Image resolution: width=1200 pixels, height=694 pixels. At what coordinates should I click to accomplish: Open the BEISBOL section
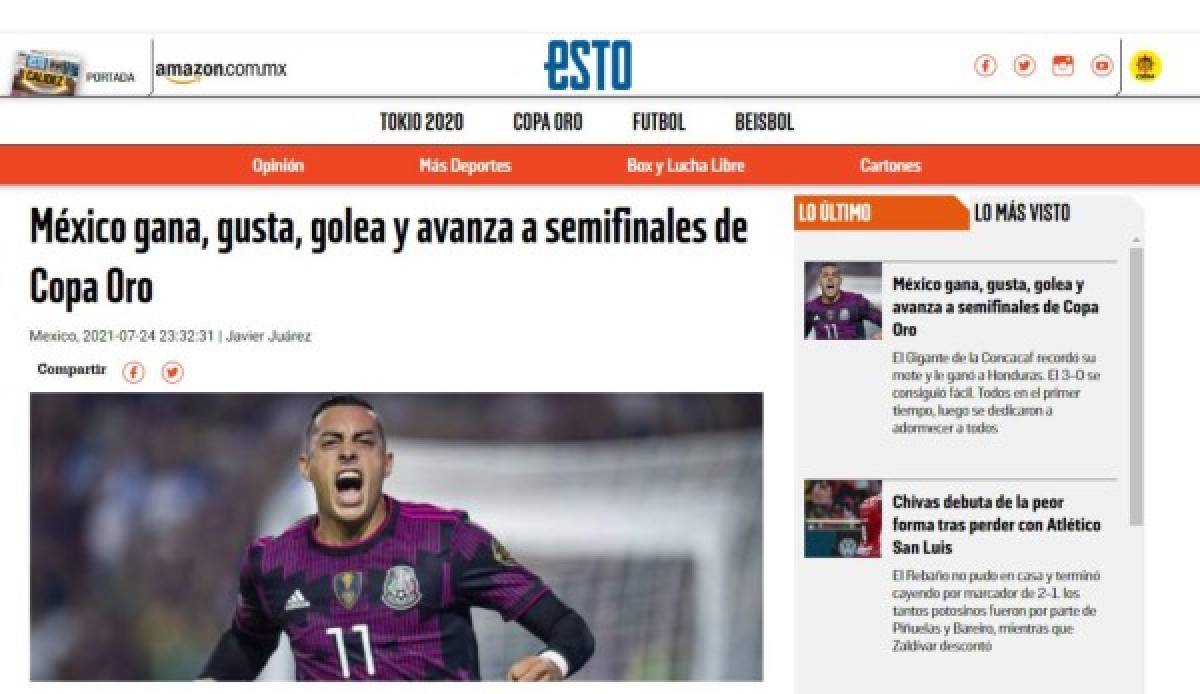764,122
